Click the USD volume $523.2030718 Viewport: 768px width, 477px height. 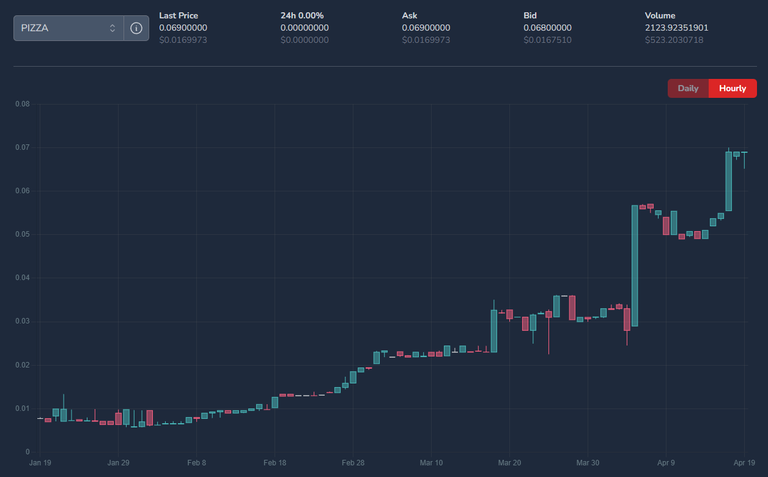tap(674, 40)
